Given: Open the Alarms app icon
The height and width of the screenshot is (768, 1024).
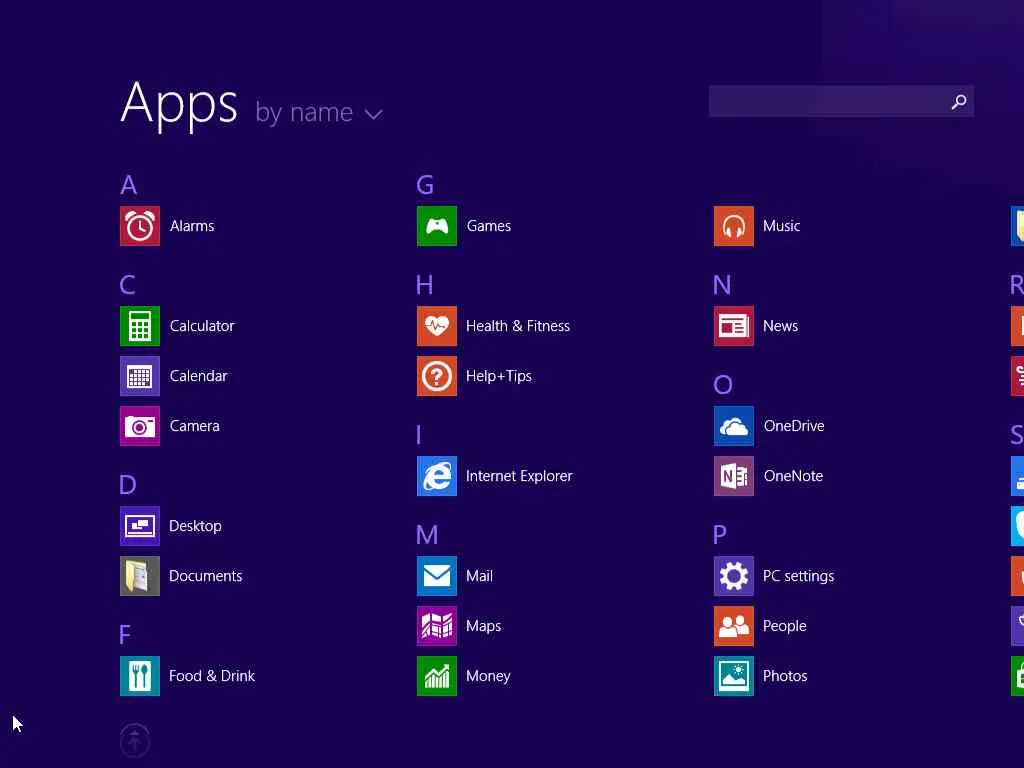Looking at the screenshot, I should click(140, 226).
